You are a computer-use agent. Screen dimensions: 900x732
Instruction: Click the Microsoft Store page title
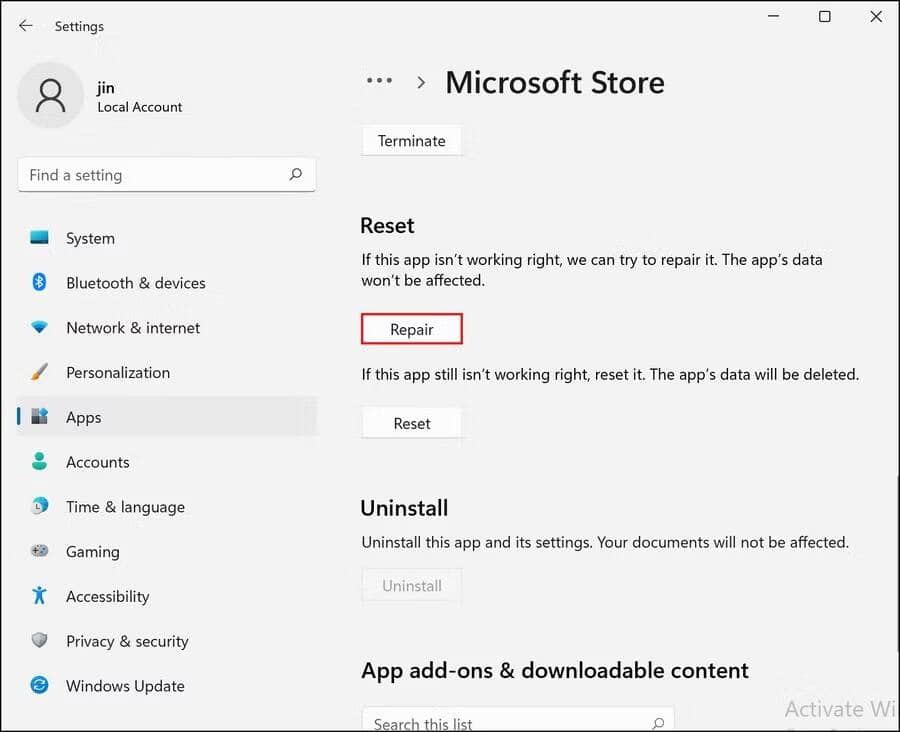554,82
